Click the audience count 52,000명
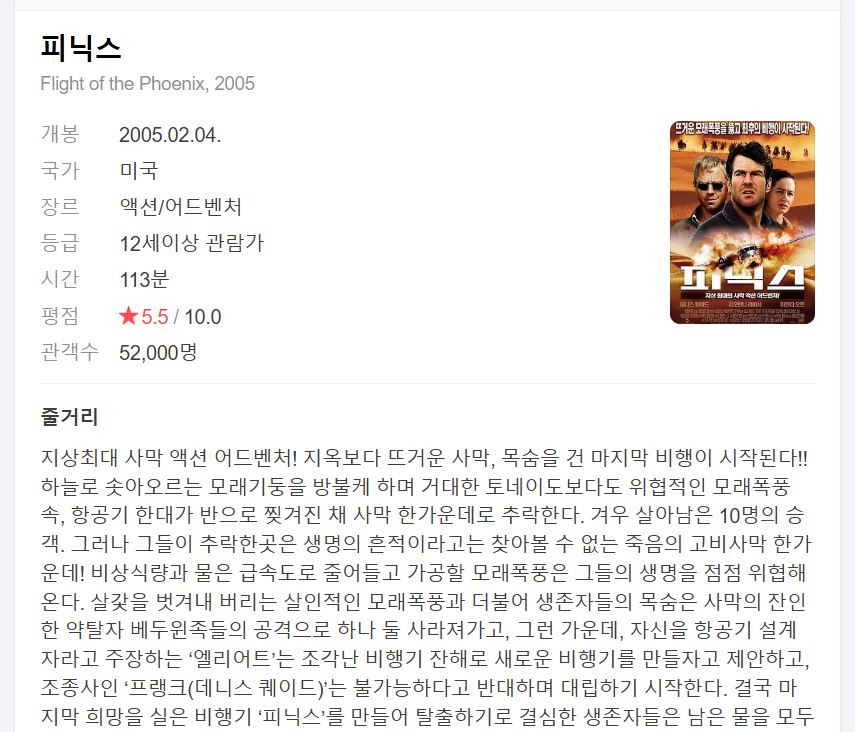 pyautogui.click(x=158, y=352)
